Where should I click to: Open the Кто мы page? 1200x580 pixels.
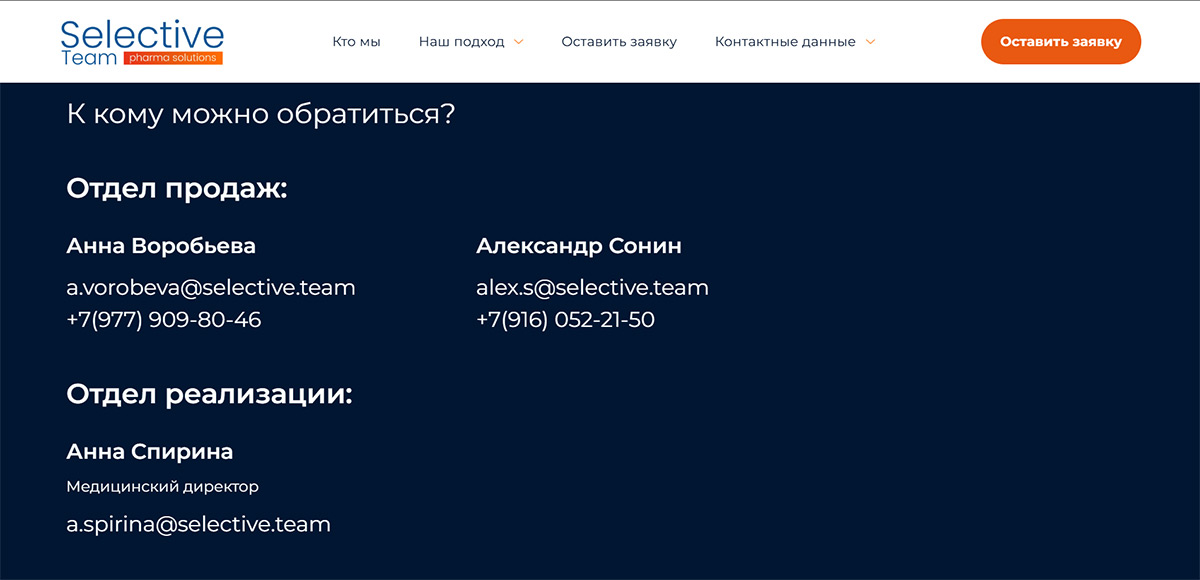(356, 42)
